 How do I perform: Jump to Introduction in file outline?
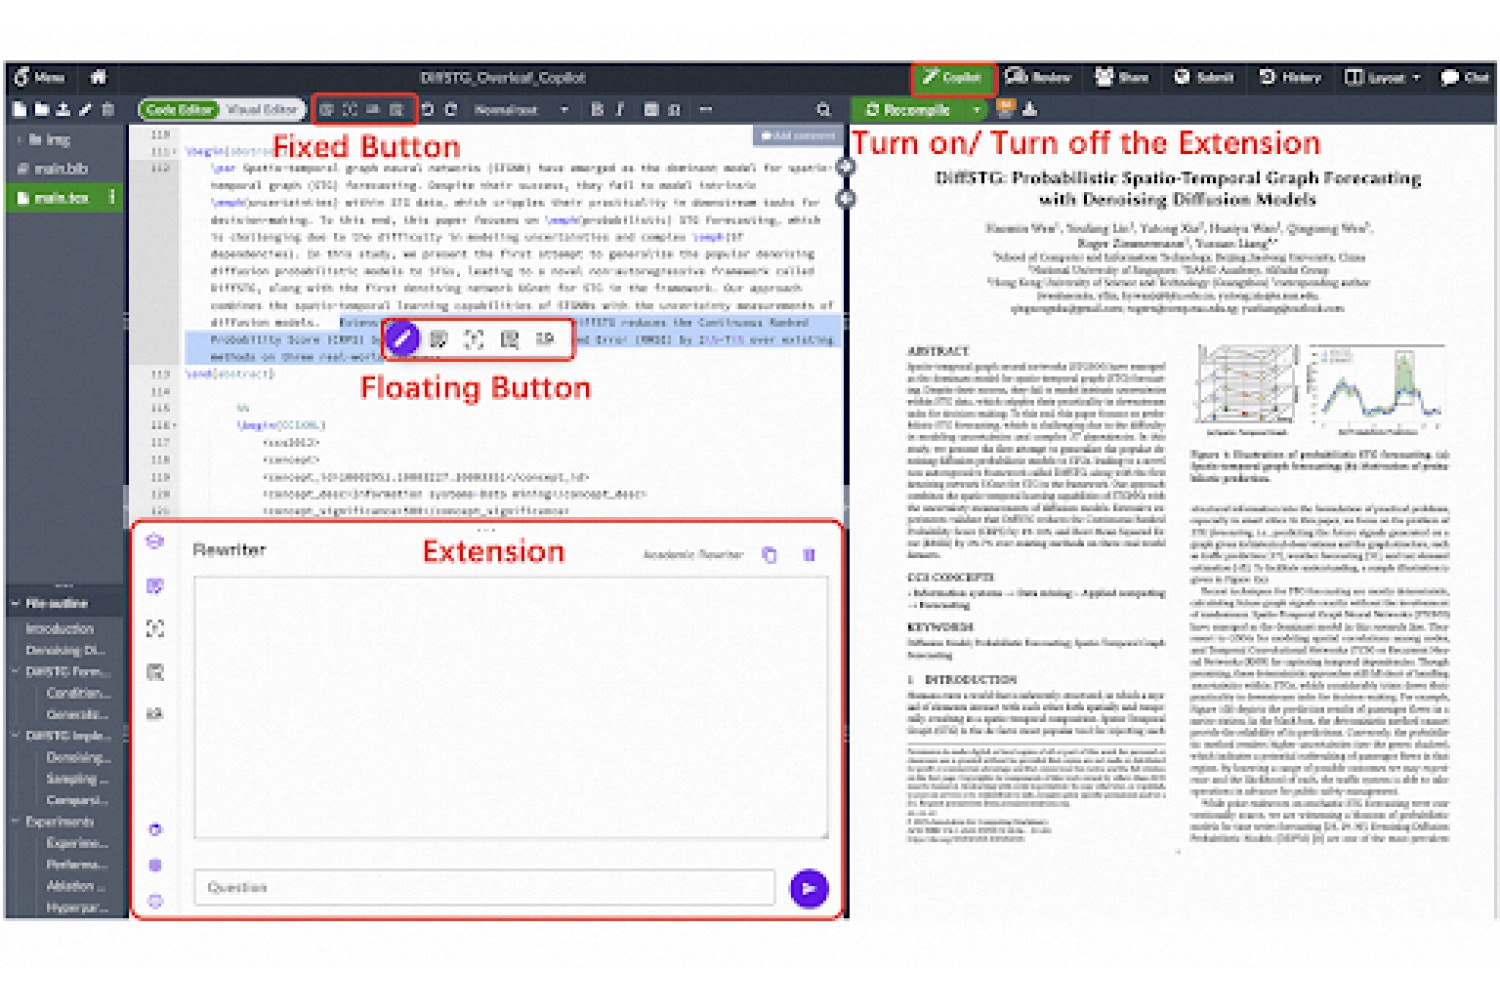pos(60,629)
